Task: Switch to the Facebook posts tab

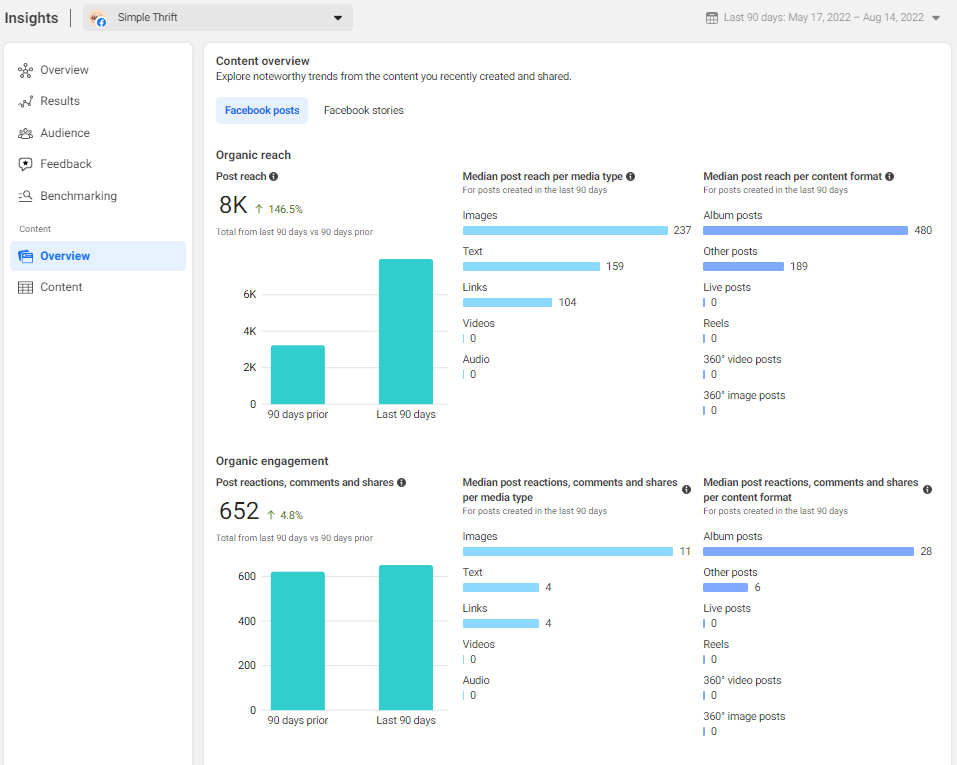Action: (262, 111)
